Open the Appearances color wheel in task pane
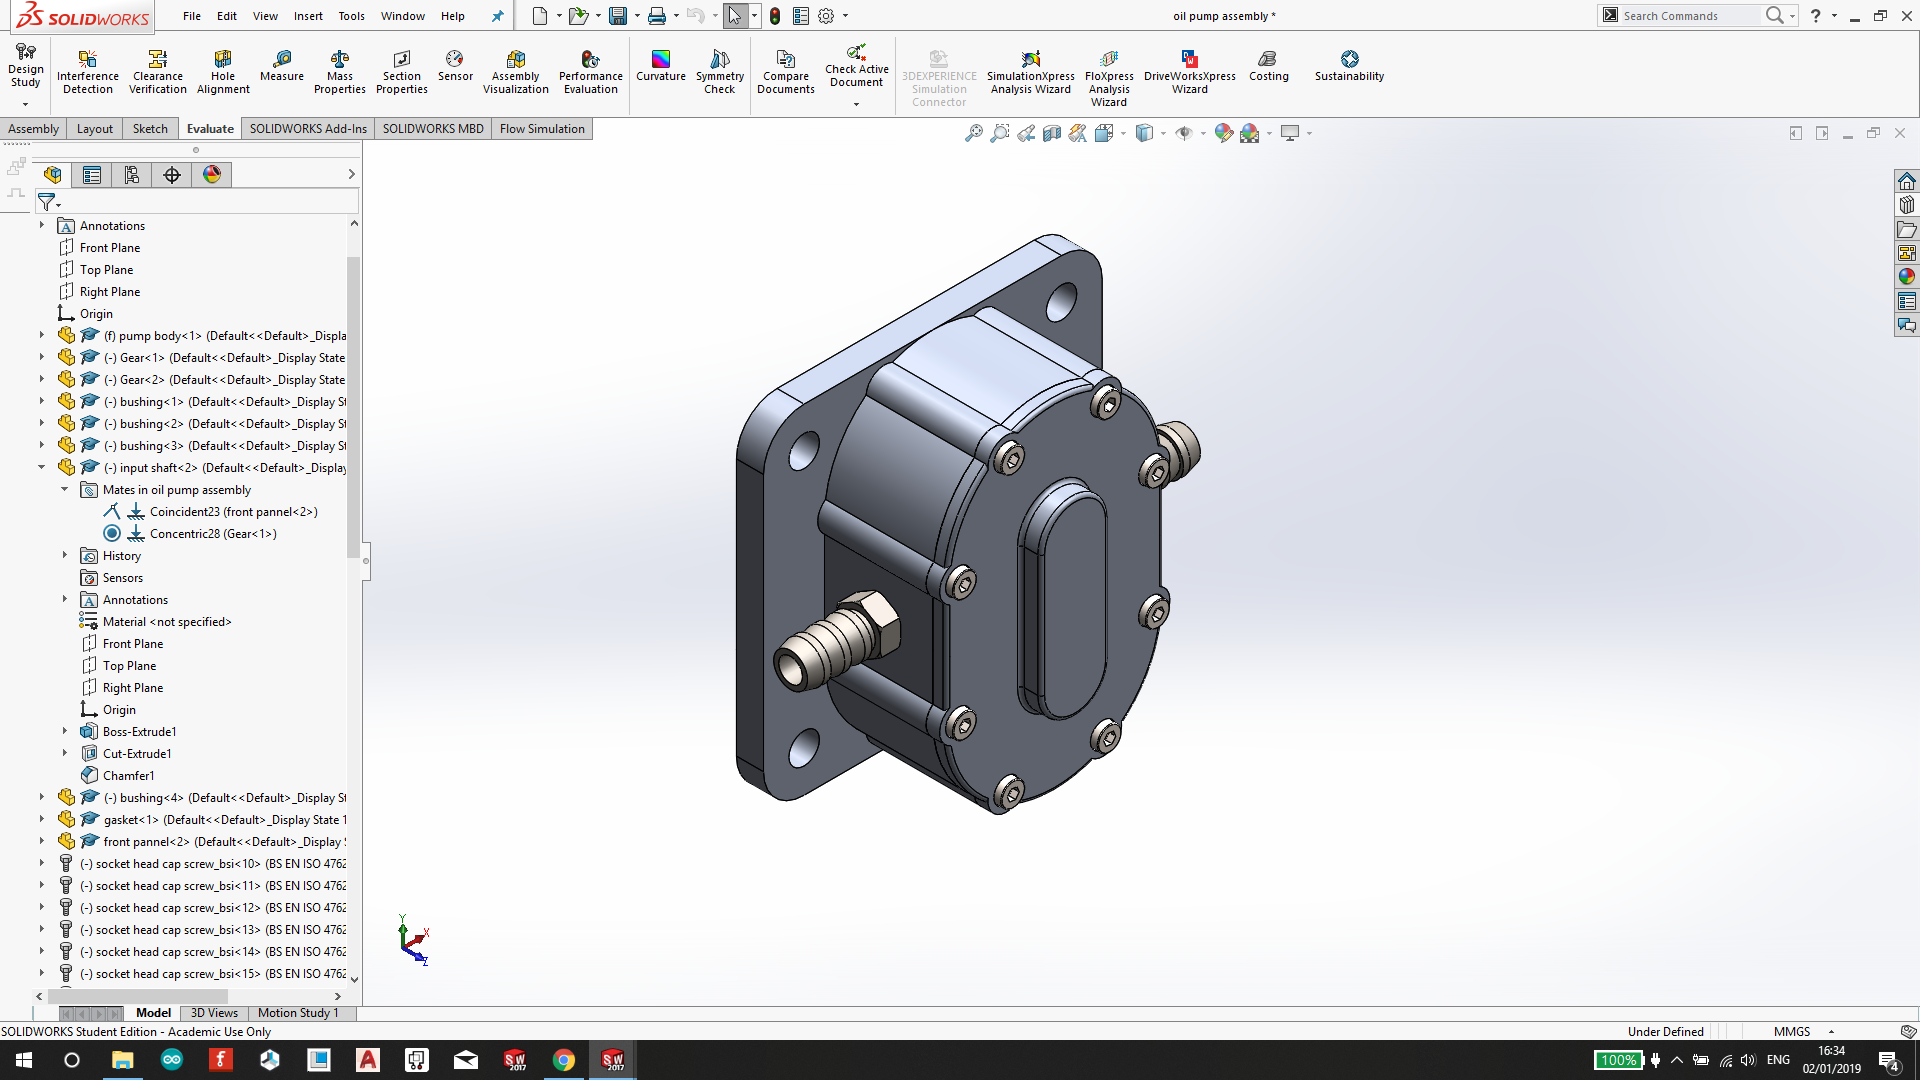Viewport: 1920px width, 1080px height. click(1906, 277)
